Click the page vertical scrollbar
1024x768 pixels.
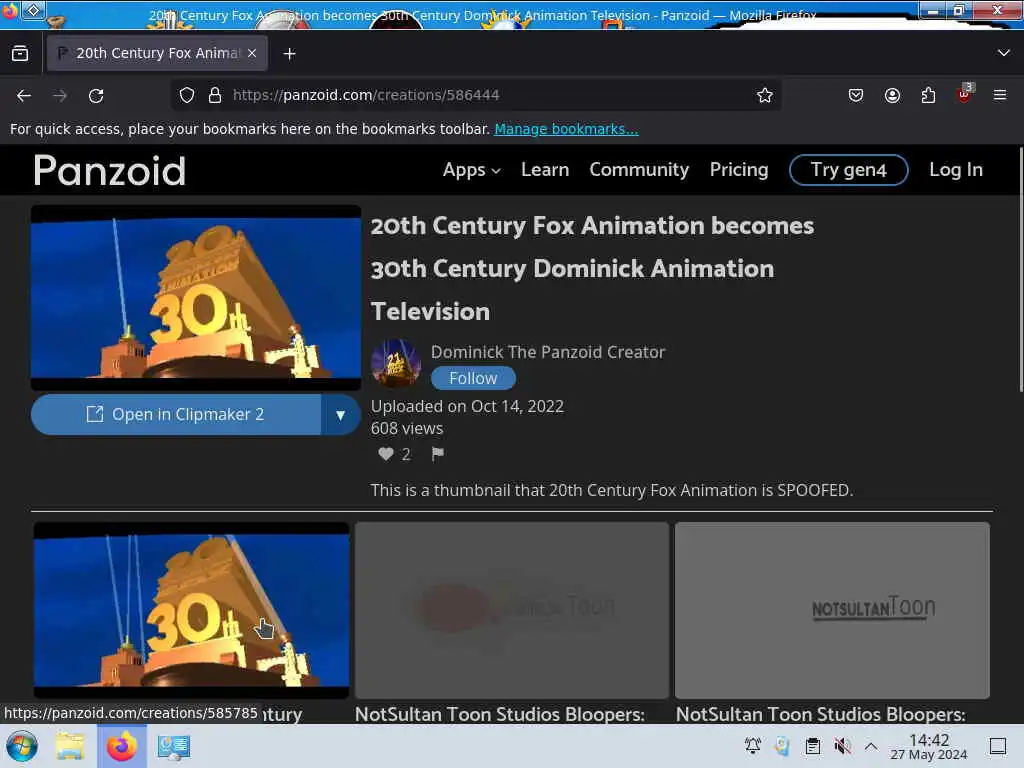click(x=1020, y=270)
